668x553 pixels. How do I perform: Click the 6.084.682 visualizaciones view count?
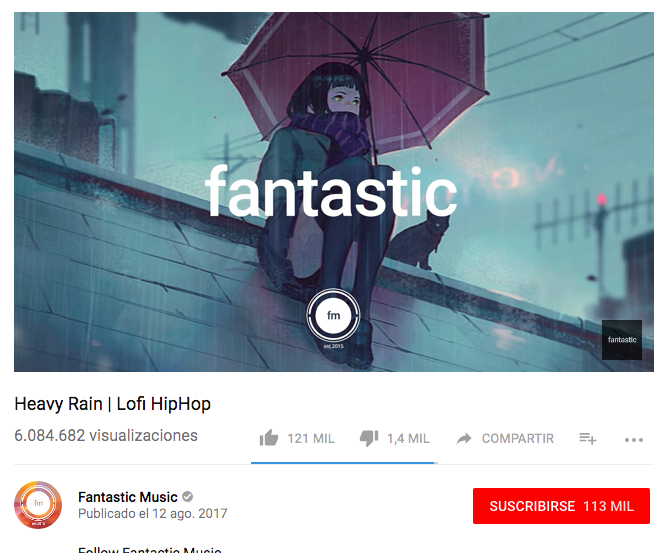click(106, 435)
